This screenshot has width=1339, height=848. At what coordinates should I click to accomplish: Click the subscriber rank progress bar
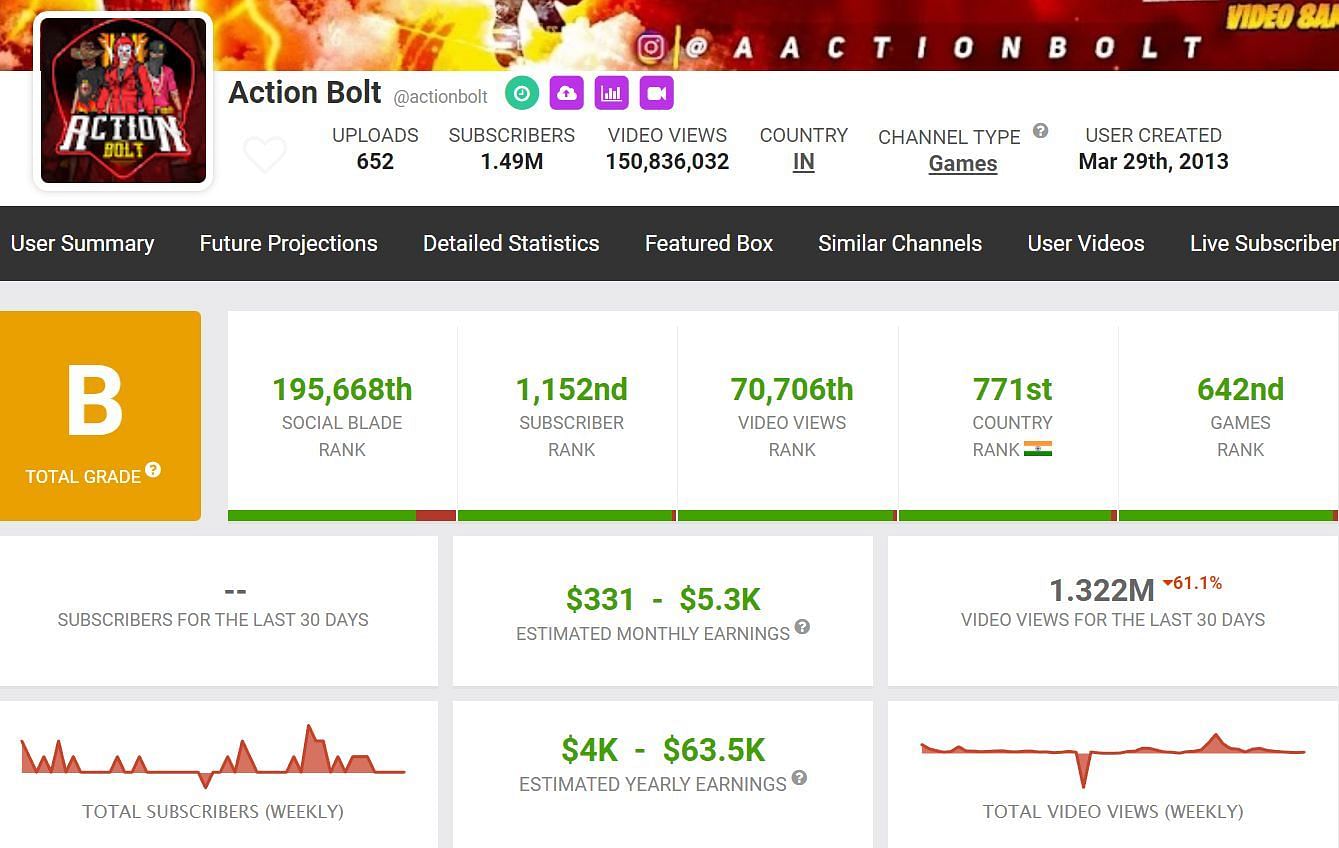tap(567, 516)
